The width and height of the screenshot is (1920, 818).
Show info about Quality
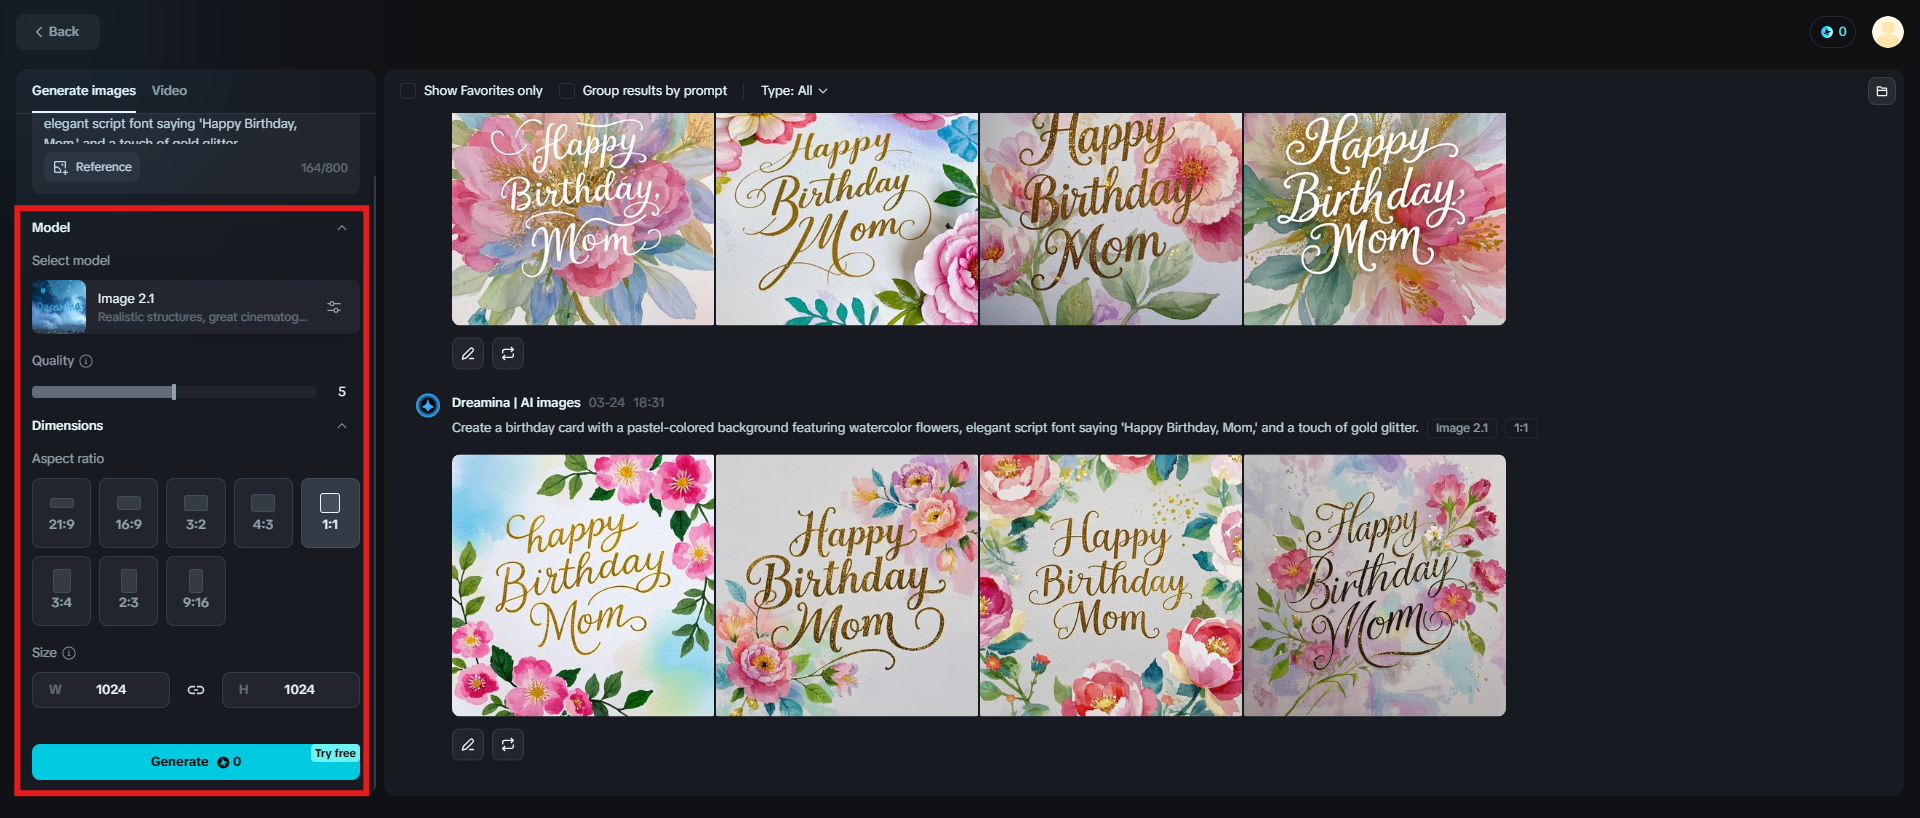pyautogui.click(x=86, y=361)
